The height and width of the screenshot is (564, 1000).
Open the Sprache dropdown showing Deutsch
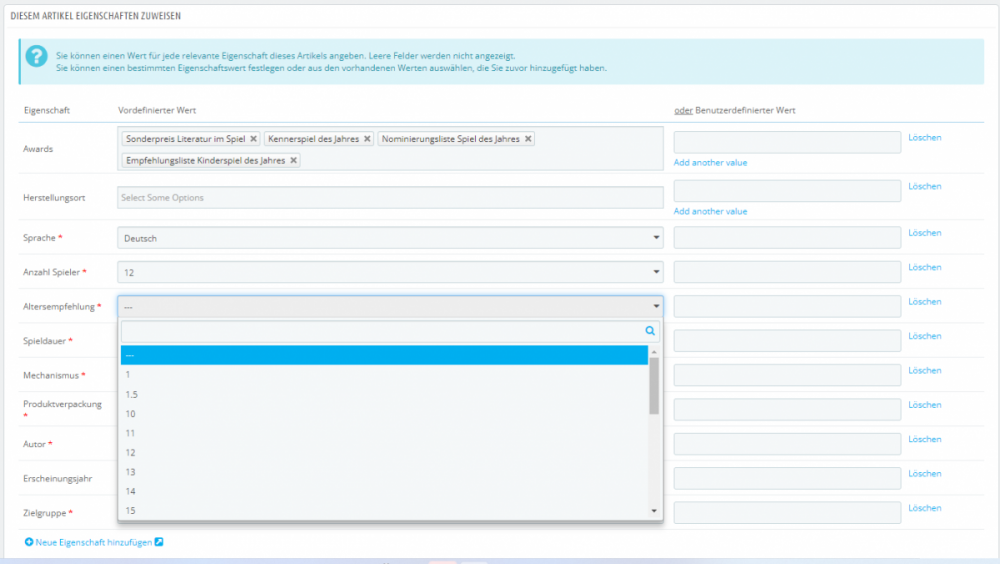(390, 238)
